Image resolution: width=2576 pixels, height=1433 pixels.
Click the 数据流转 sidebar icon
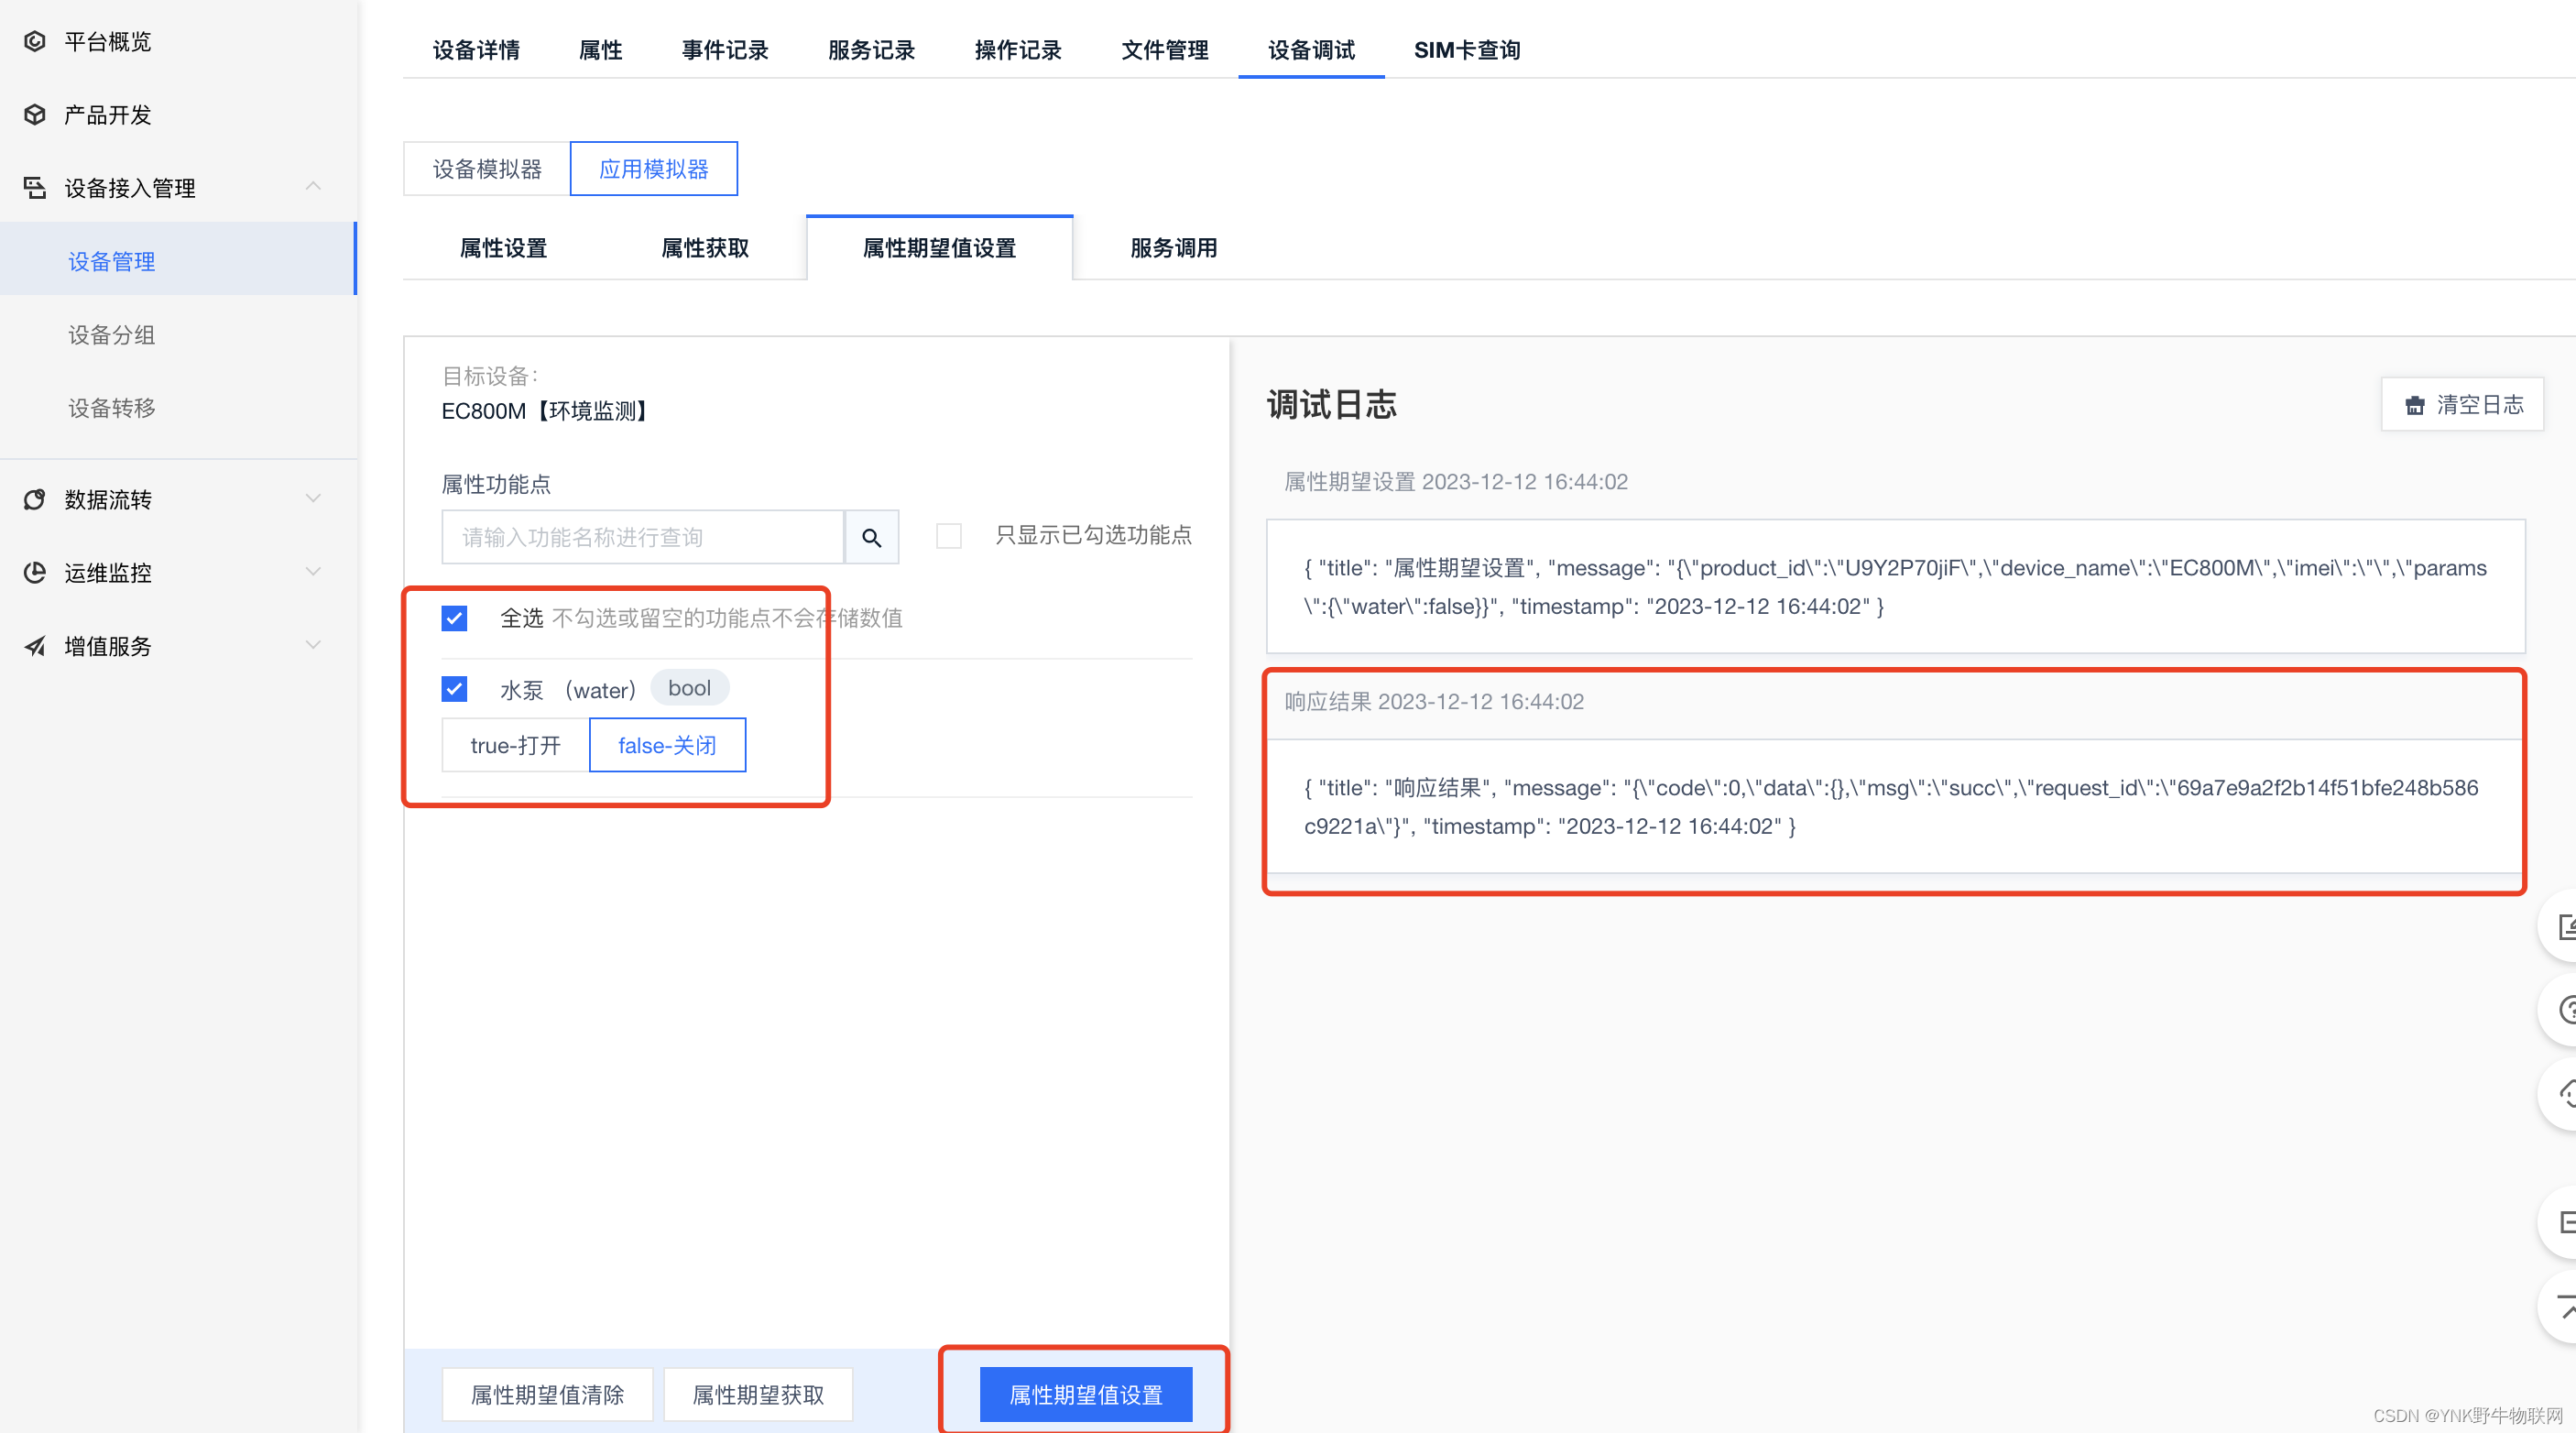click(35, 499)
